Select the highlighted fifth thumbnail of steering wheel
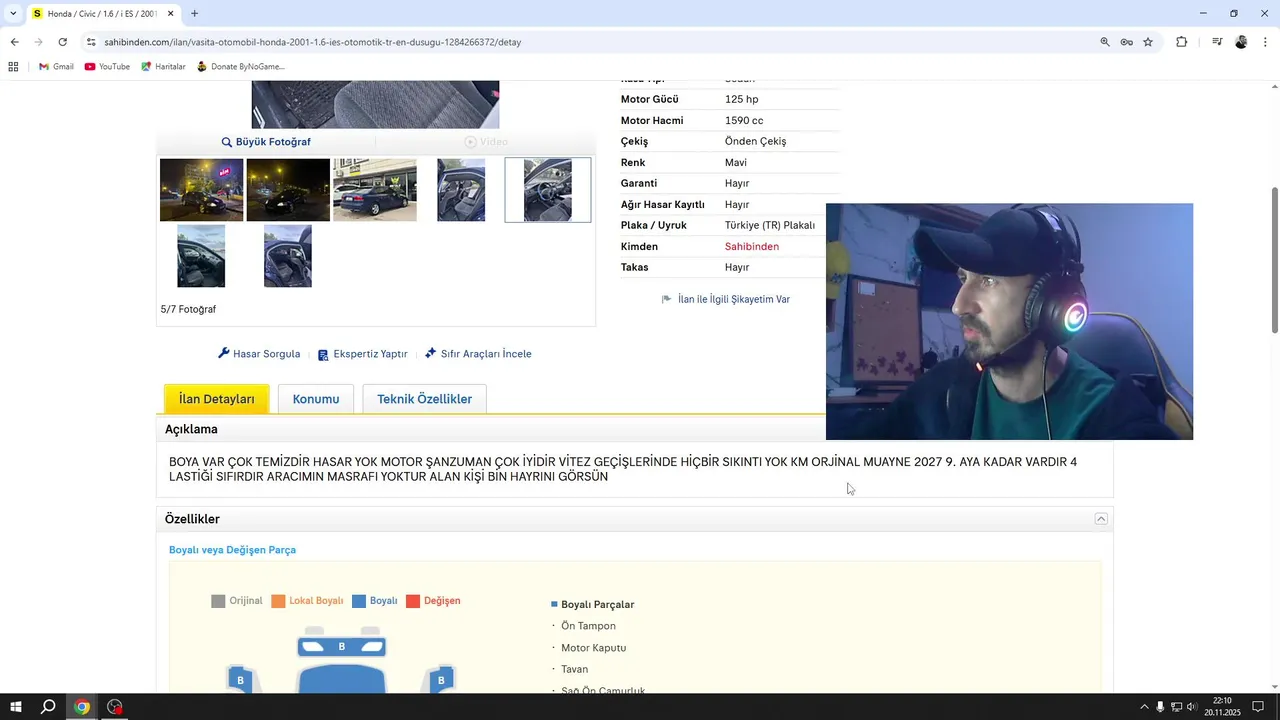Screen dimensions: 1280x720 [548, 190]
